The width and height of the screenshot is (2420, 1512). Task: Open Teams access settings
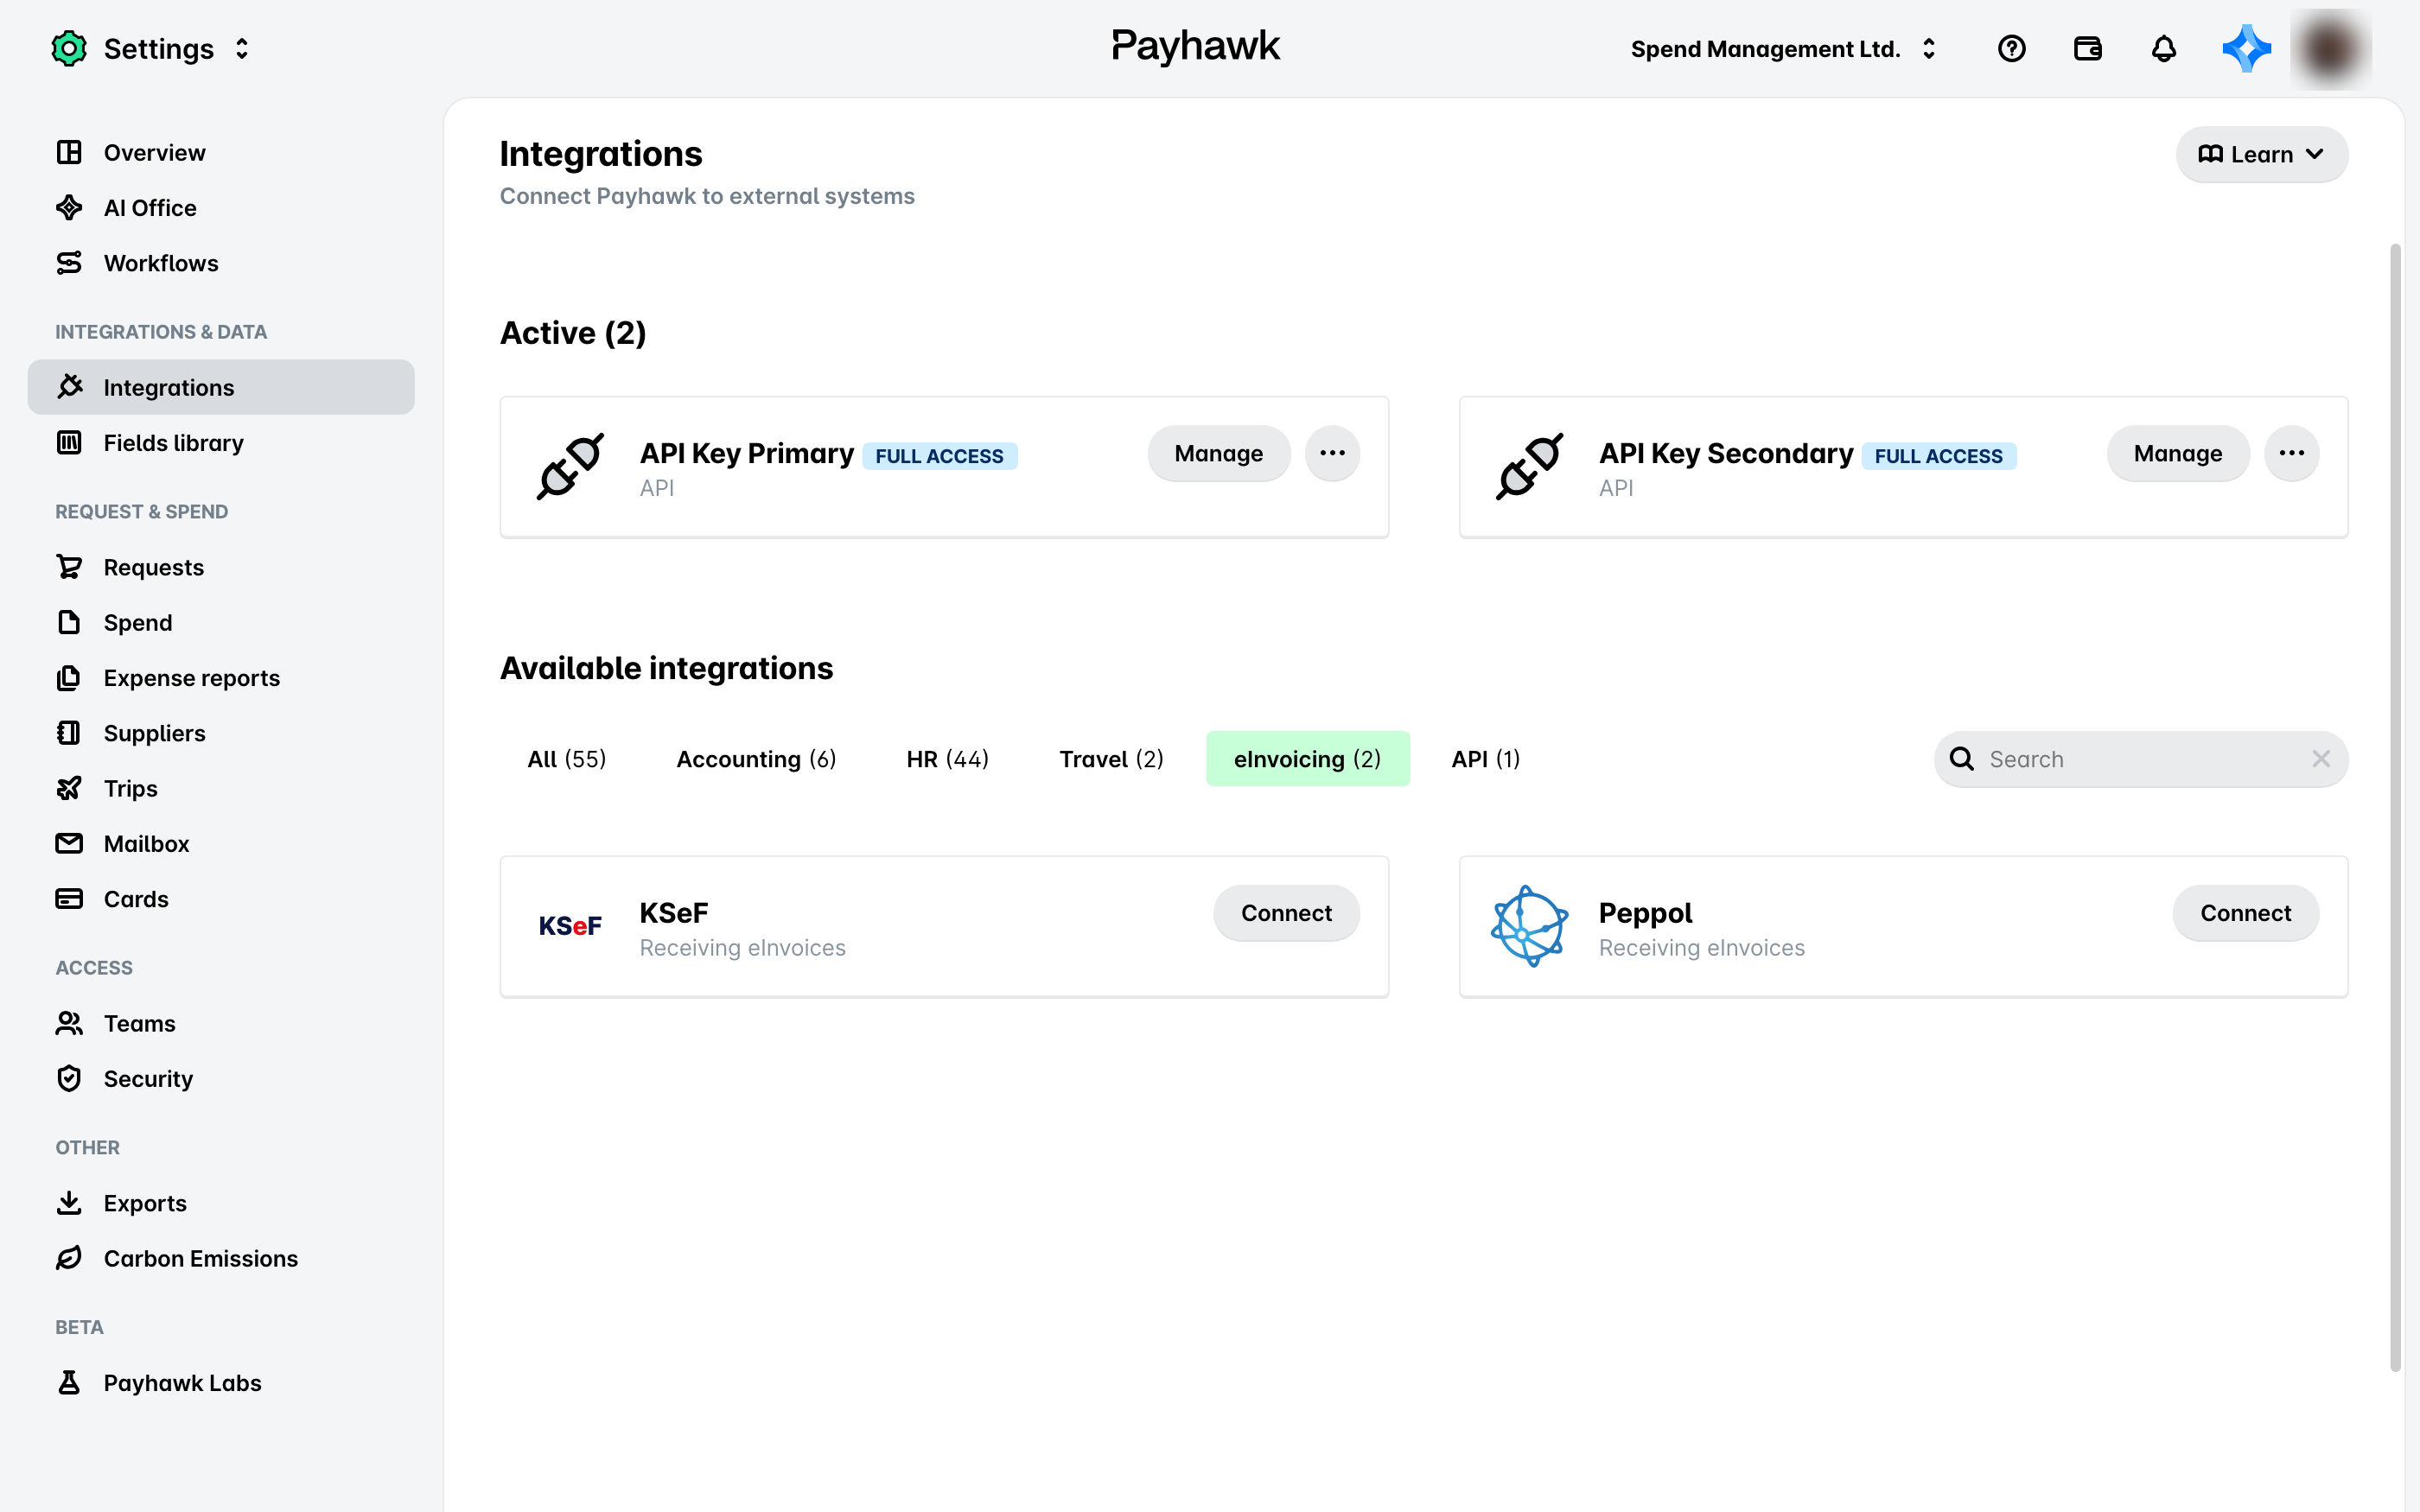point(221,1023)
